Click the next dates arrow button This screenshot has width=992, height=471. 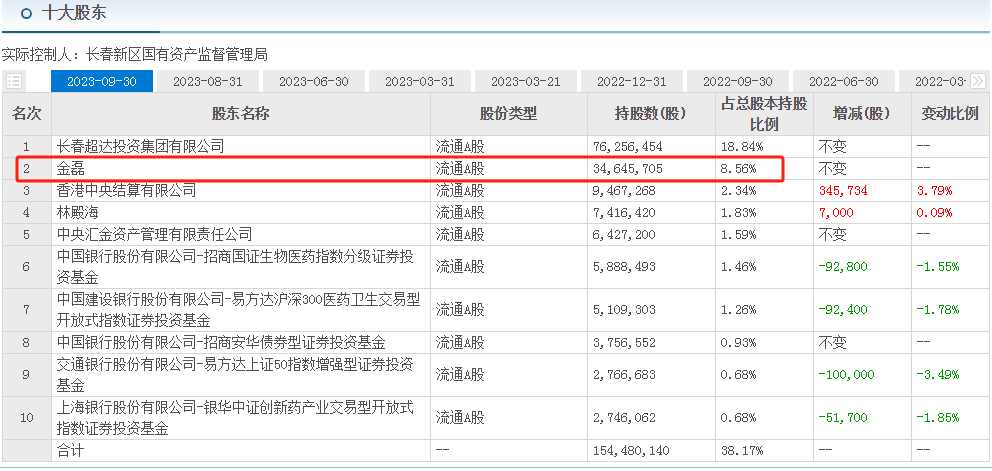pos(977,81)
